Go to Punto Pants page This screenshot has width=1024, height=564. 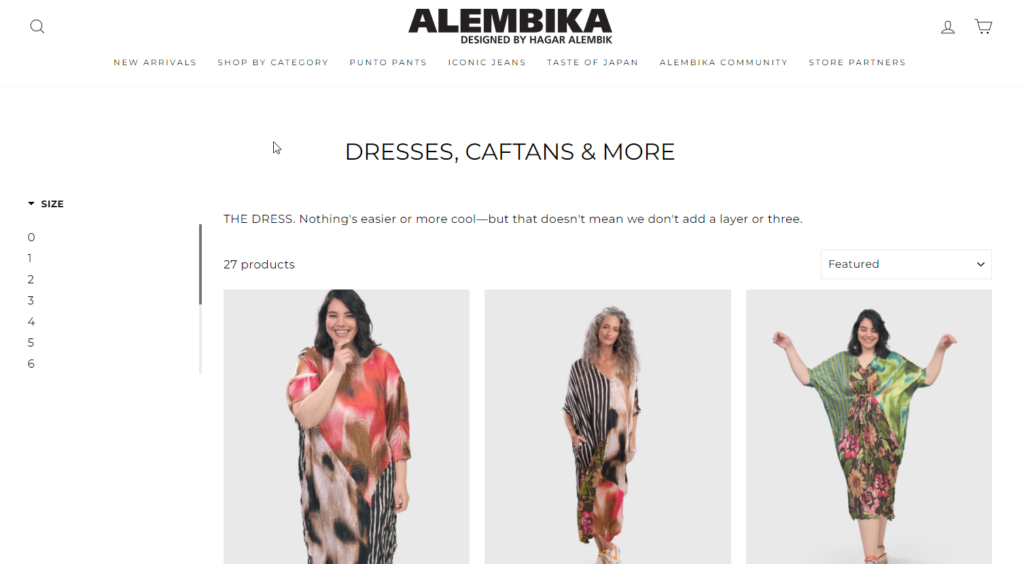tap(388, 62)
